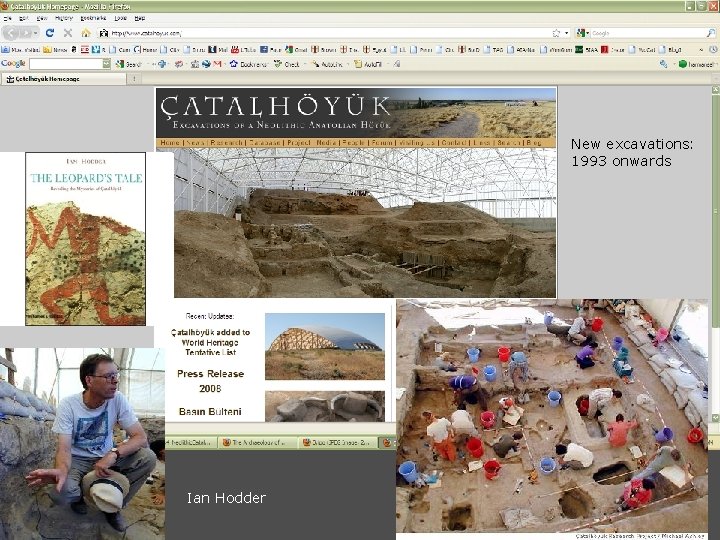The height and width of the screenshot is (540, 720).
Task: Open the Blog bookmark in the bookmarks toolbar
Action: (670, 49)
